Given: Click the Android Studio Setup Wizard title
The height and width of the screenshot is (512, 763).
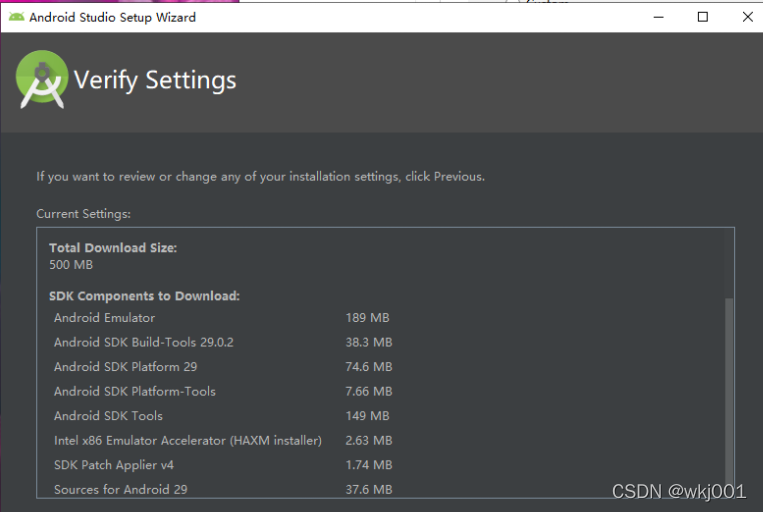Looking at the screenshot, I should 112,17.
